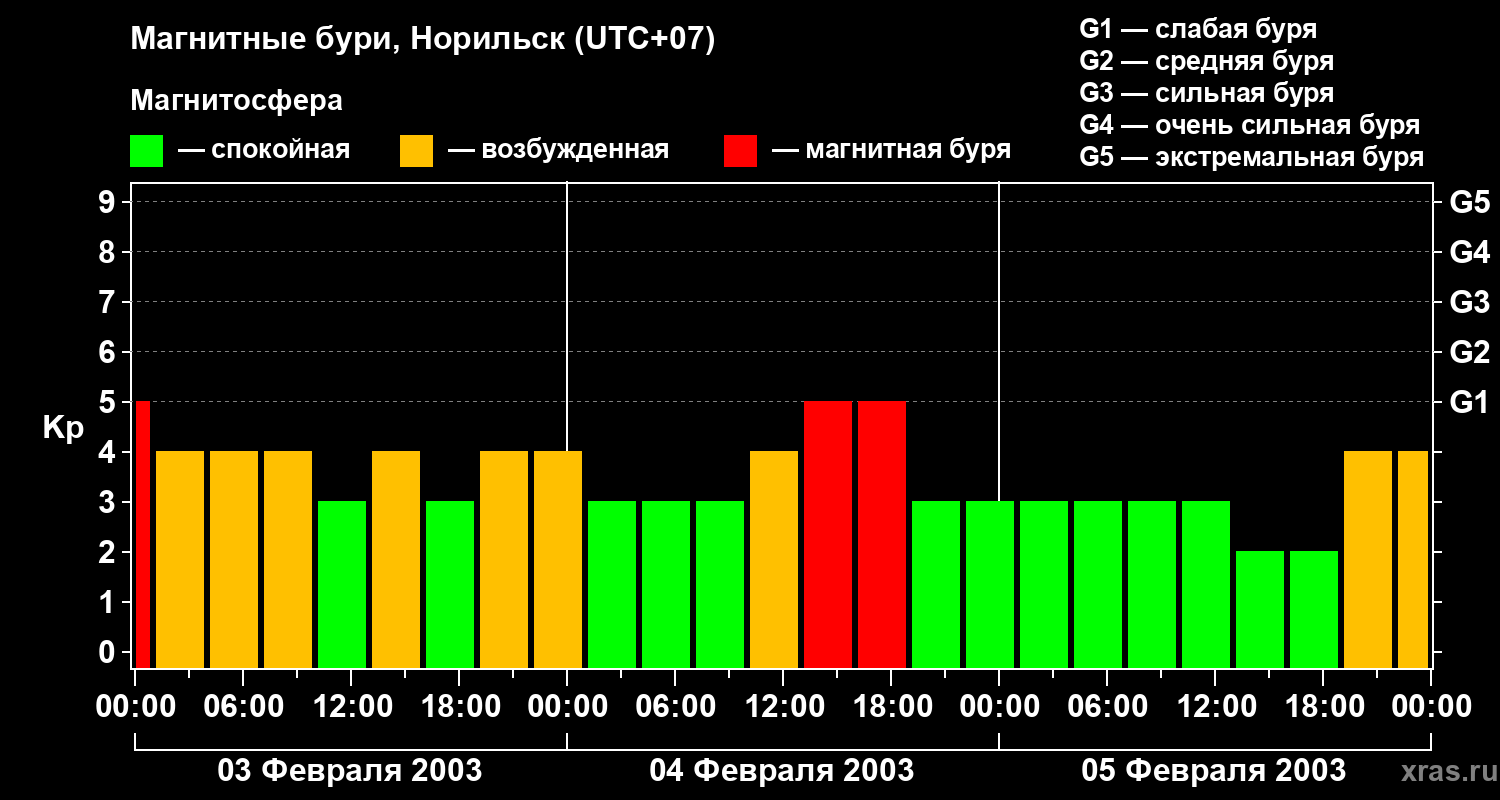The width and height of the screenshot is (1500, 800).
Task: Click the Kp axis value 9
Action: (x=109, y=202)
